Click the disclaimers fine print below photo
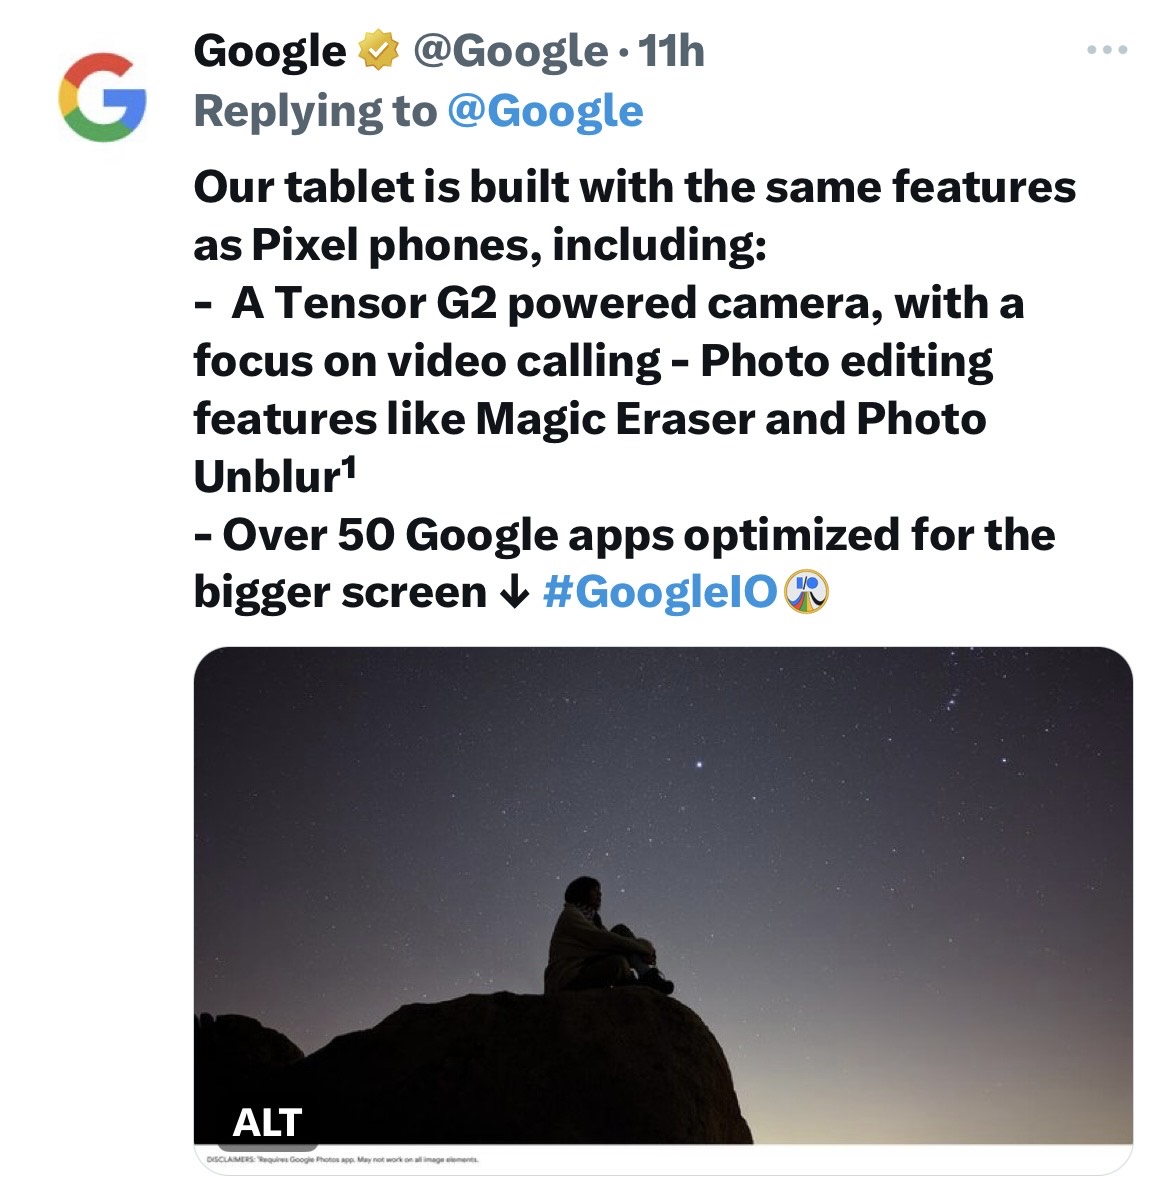1170x1177 pixels. point(342,1160)
